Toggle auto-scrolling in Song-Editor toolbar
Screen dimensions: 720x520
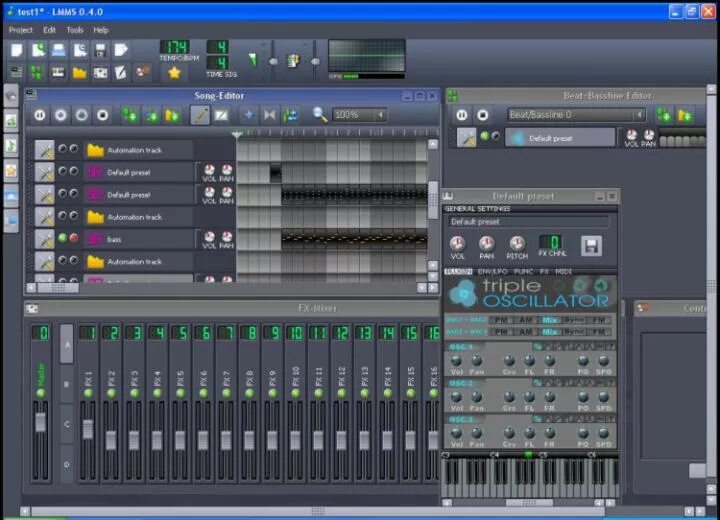248,115
